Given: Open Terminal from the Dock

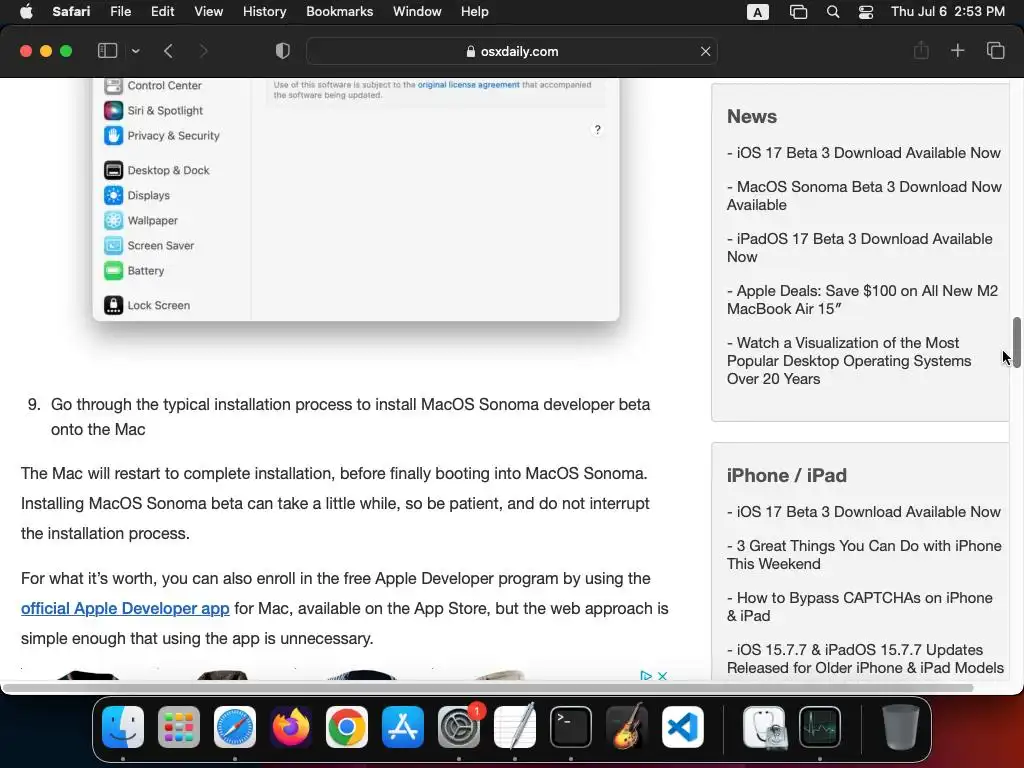Looking at the screenshot, I should point(571,726).
